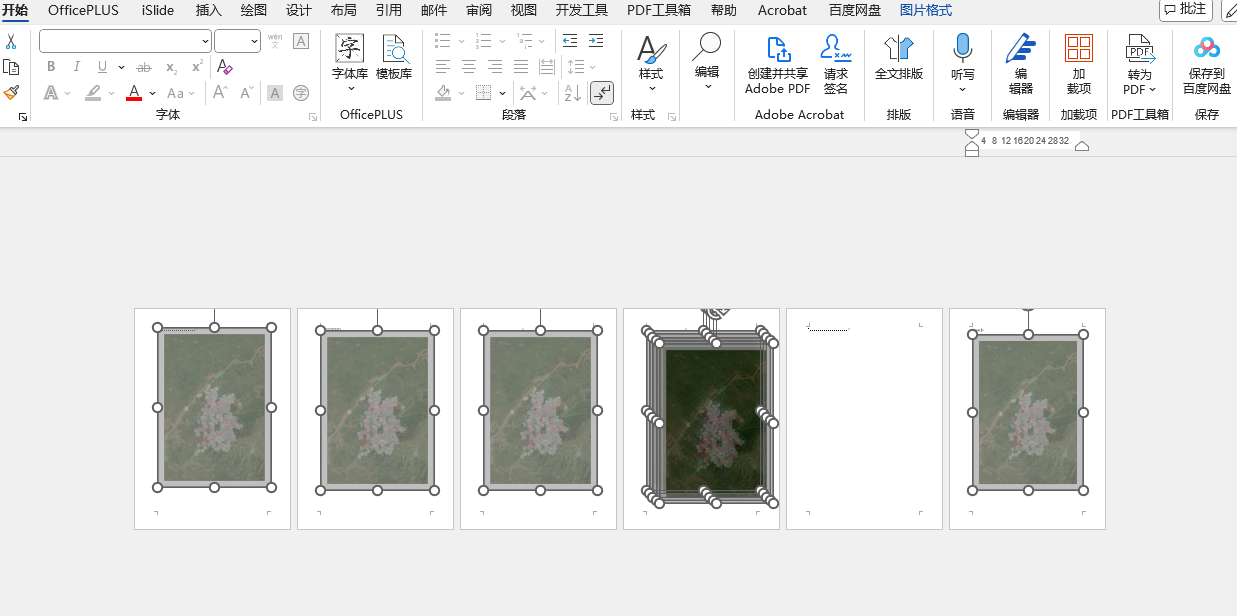Apply the text highlight color
The height and width of the screenshot is (616, 1237).
[x=93, y=93]
